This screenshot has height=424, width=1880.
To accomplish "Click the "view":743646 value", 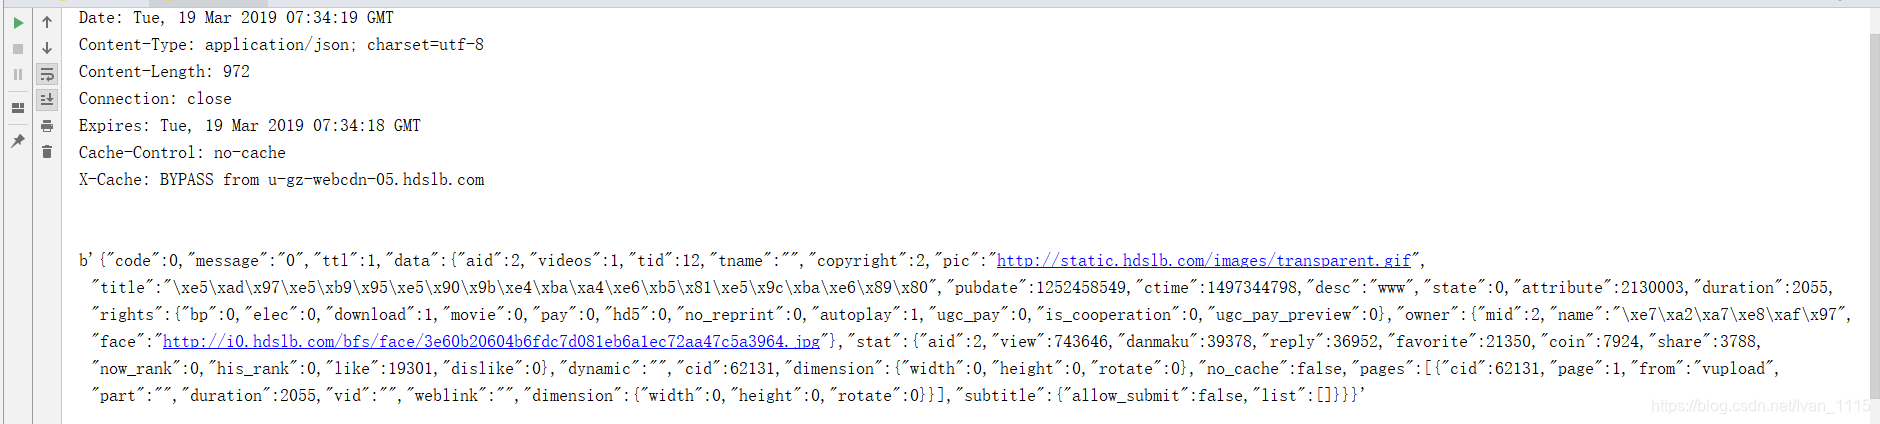I will pos(1048,342).
